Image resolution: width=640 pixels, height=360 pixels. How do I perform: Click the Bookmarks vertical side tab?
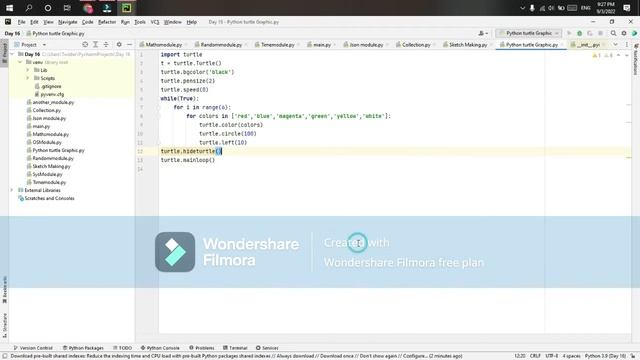click(x=4, y=290)
